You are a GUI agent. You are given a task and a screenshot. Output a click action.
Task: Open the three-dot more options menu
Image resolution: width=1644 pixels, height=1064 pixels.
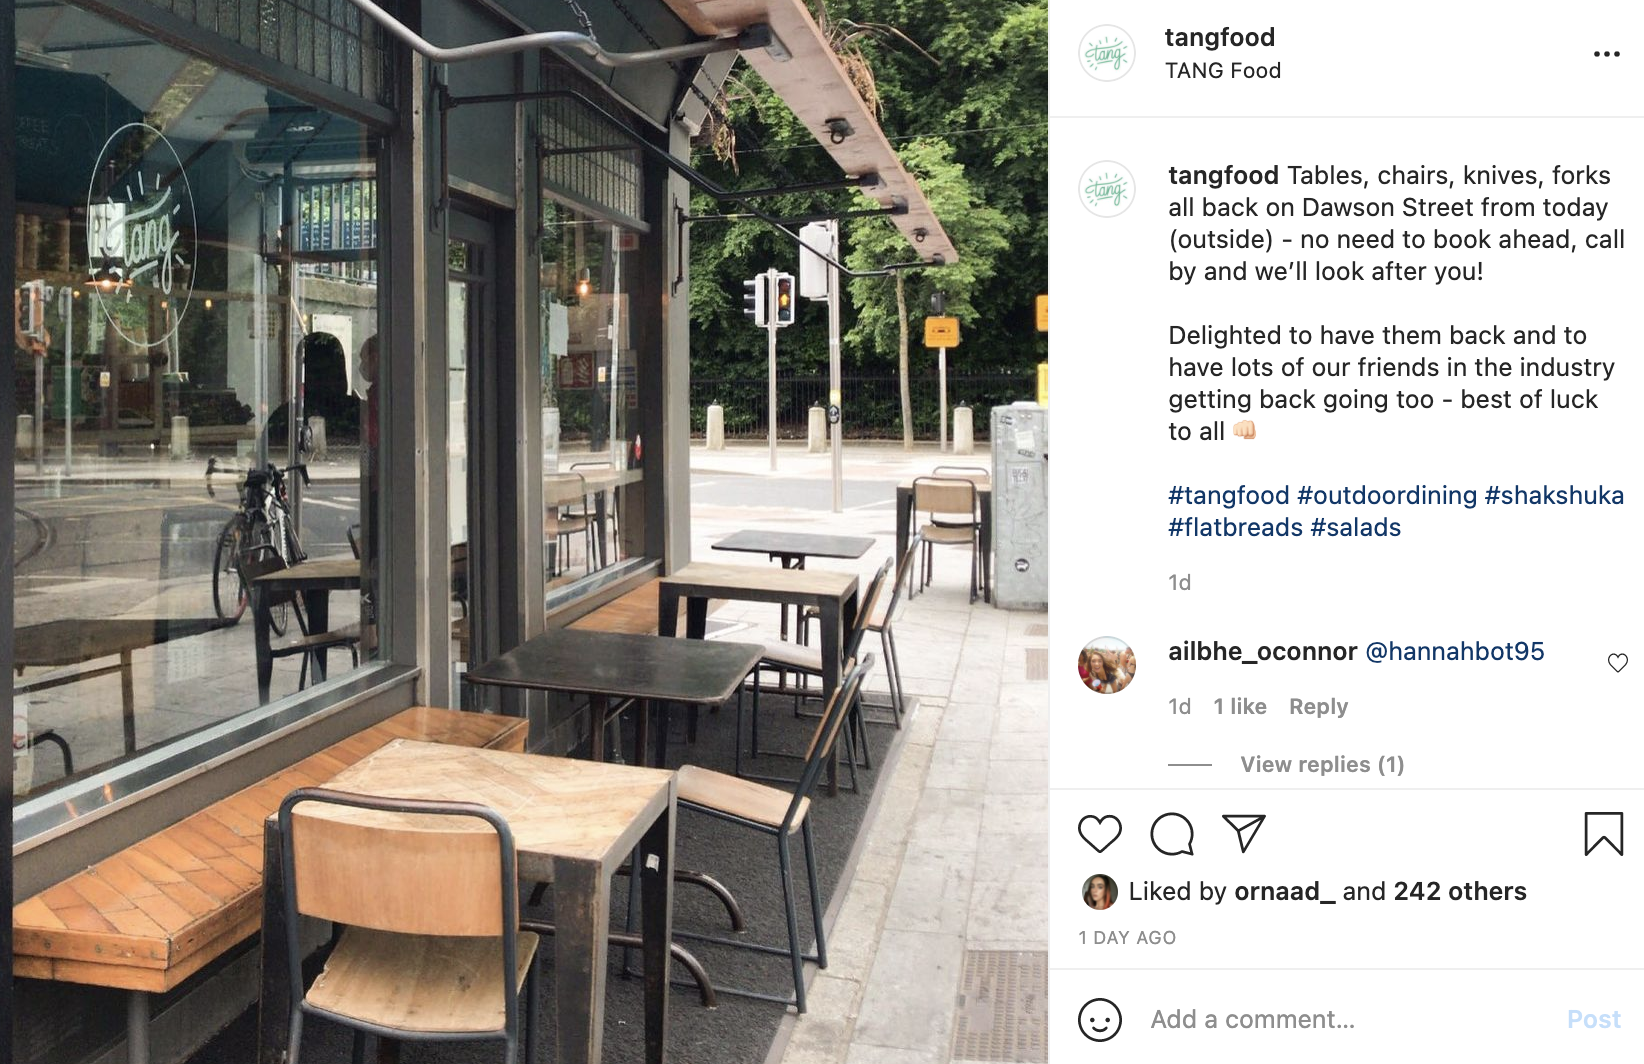[1607, 54]
